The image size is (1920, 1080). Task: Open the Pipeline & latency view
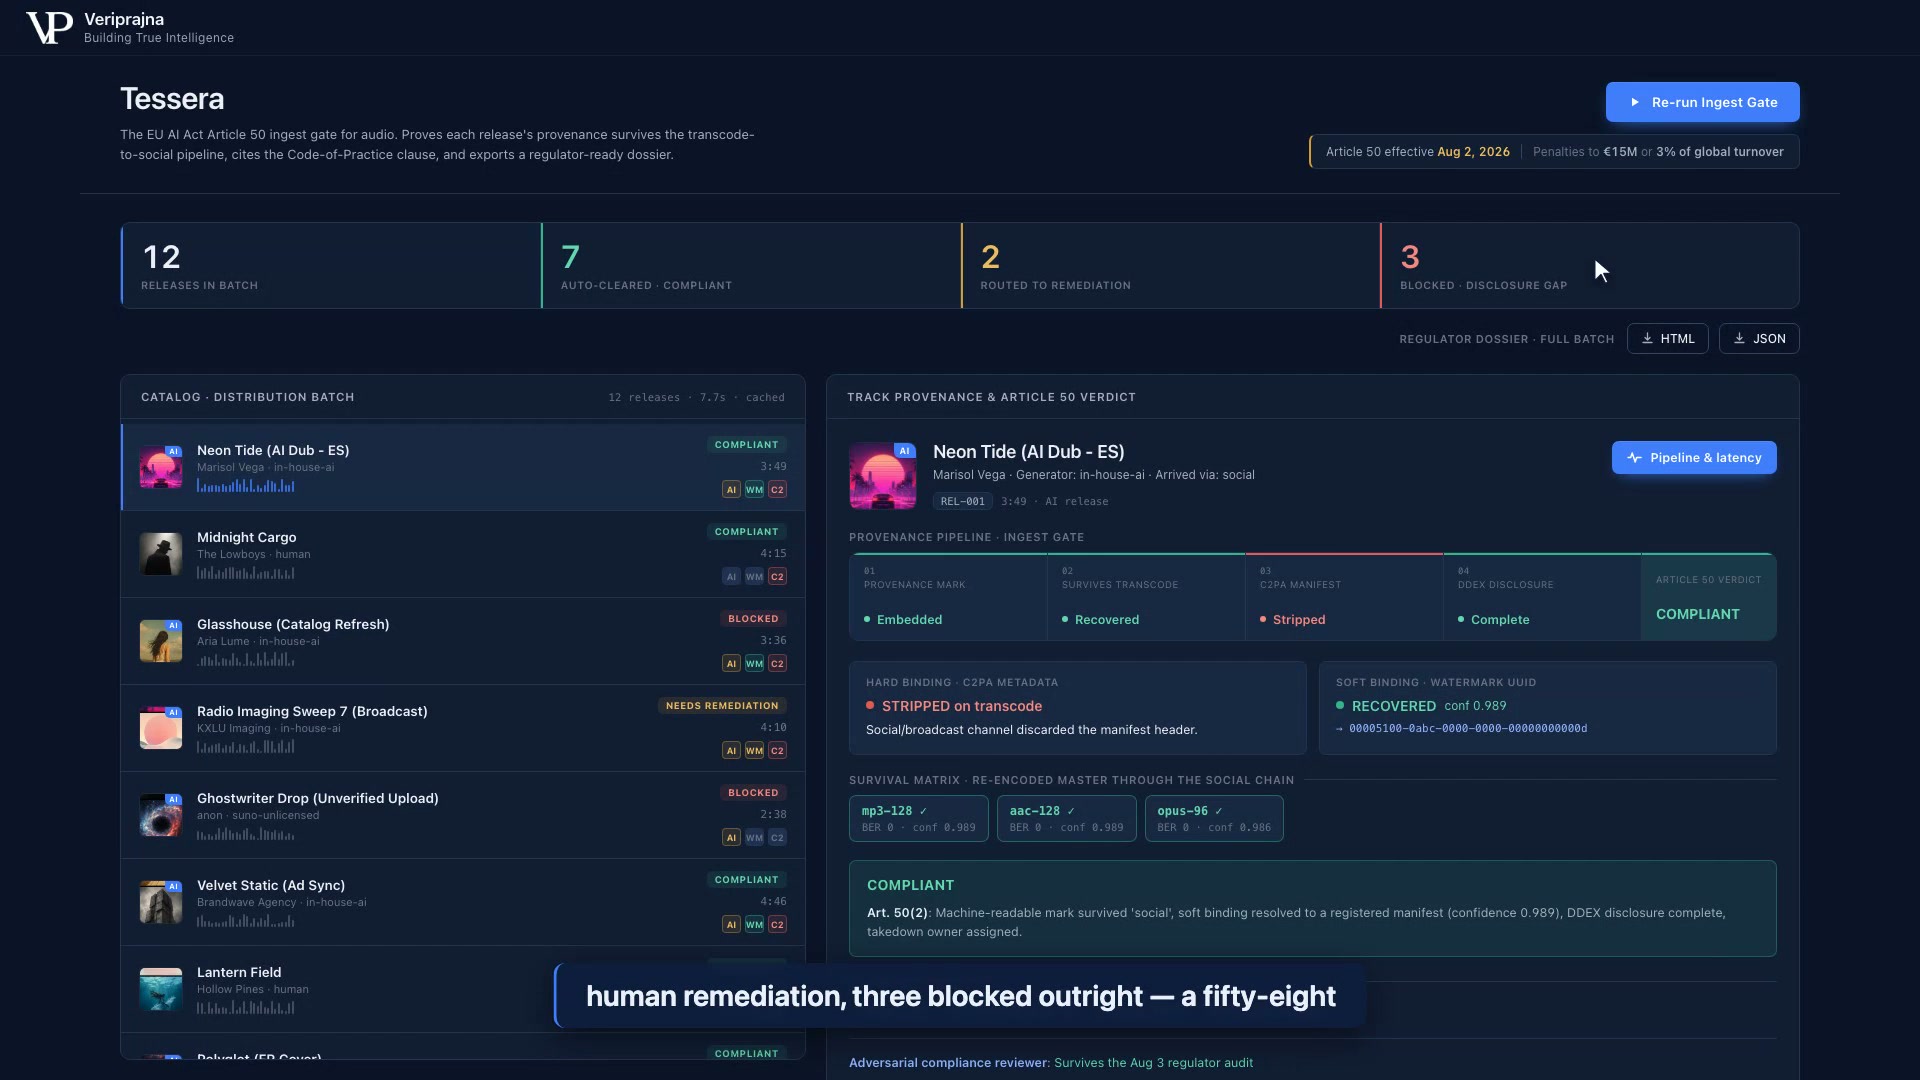(x=1694, y=458)
